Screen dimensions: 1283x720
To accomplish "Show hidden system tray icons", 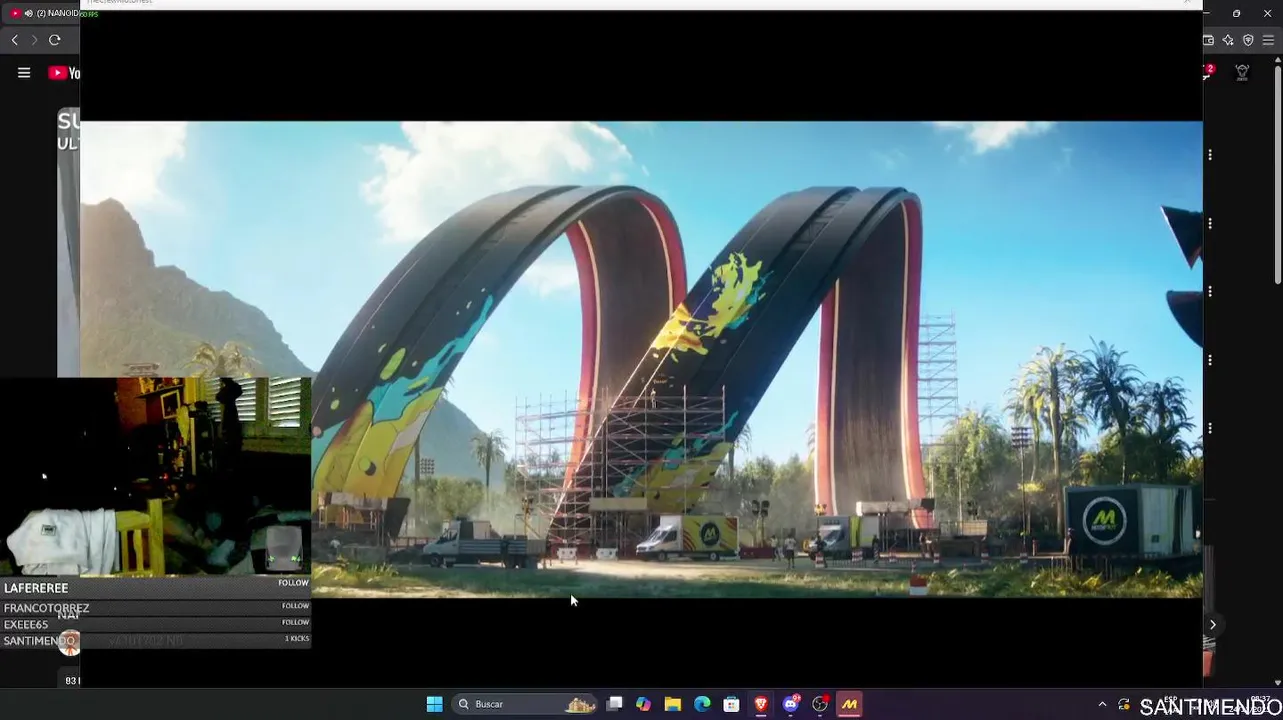I will point(1102,704).
